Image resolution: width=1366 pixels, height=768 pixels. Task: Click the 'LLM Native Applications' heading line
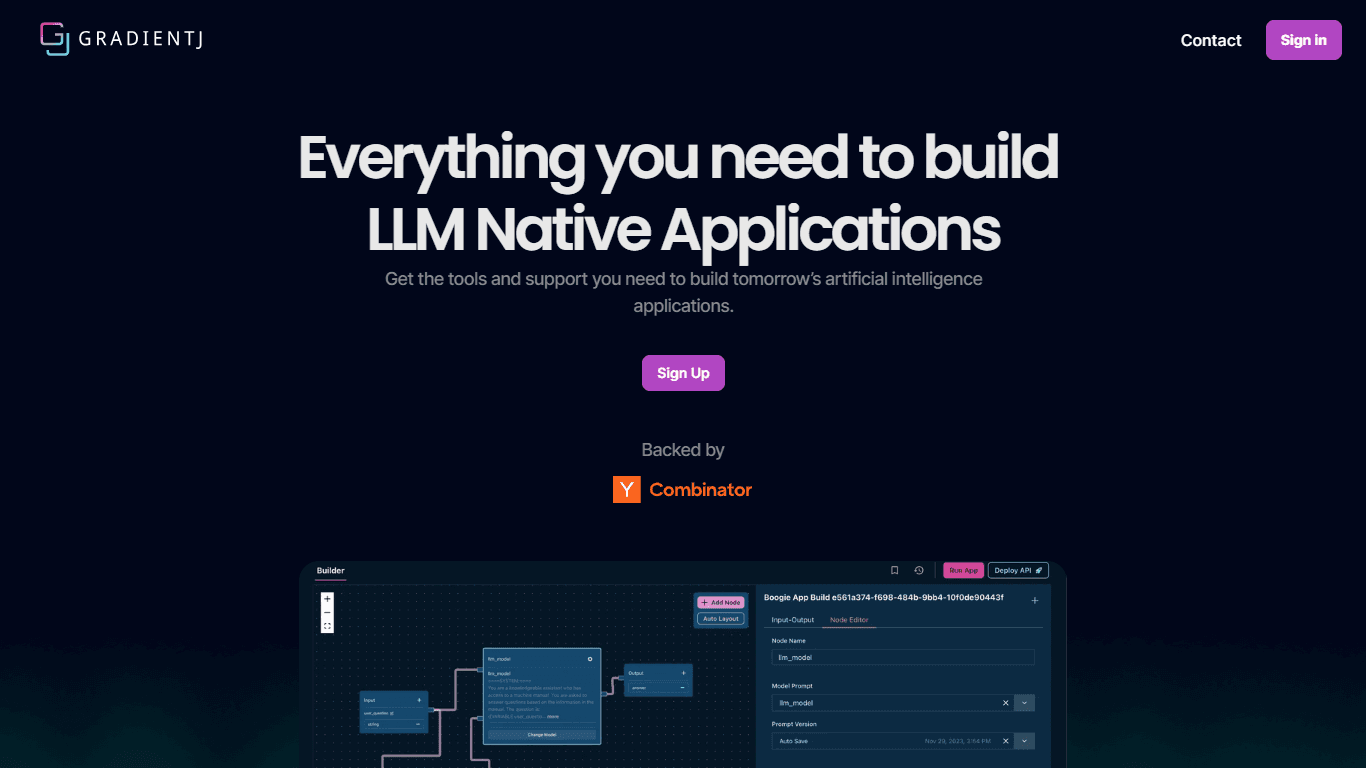pyautogui.click(x=684, y=229)
